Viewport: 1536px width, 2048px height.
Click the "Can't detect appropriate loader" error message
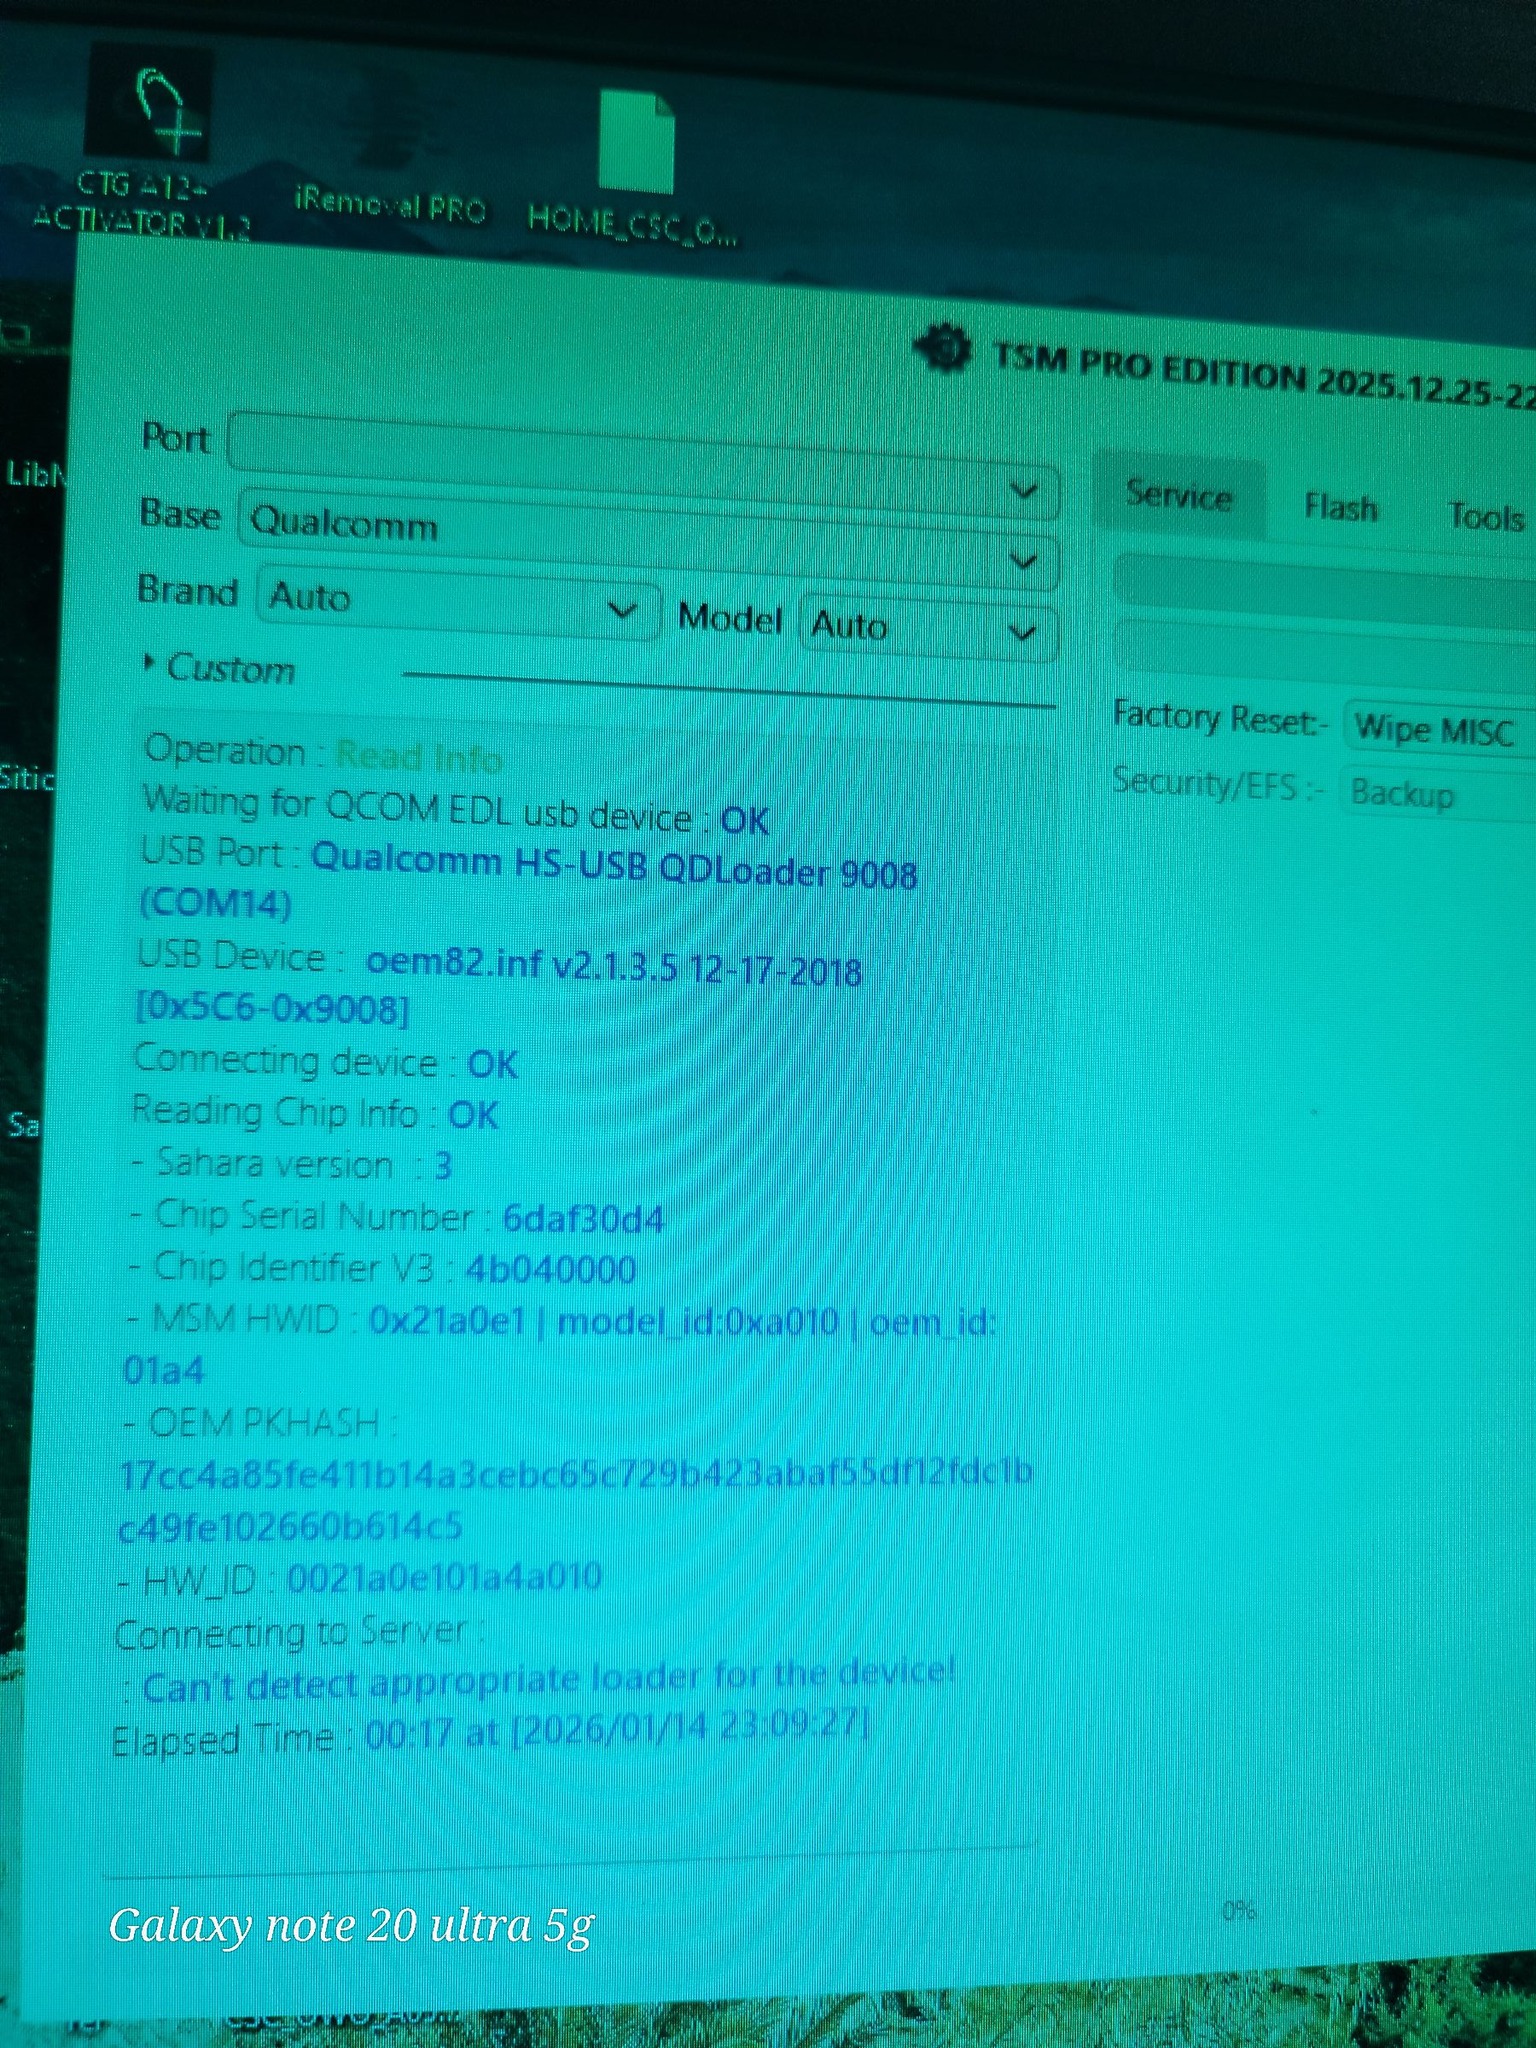coord(549,1682)
